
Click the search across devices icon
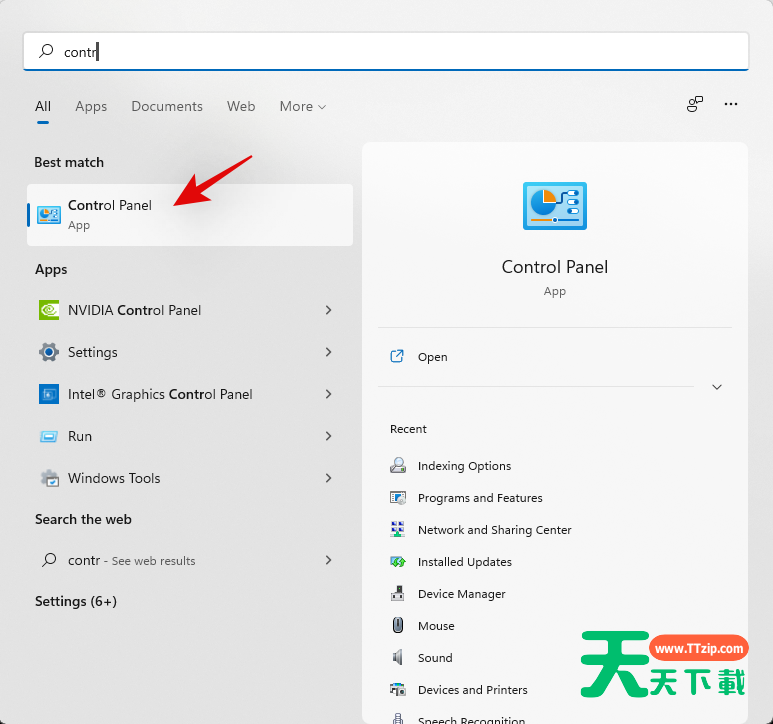click(x=695, y=104)
